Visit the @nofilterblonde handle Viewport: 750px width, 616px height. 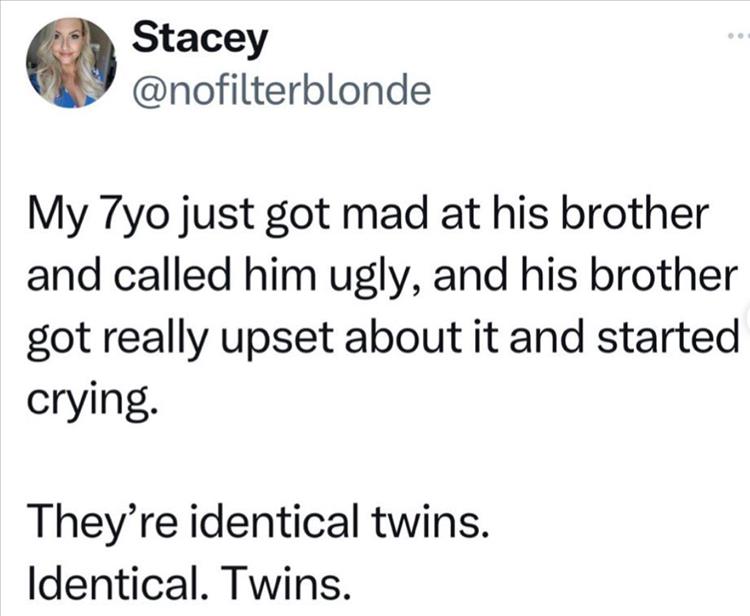point(282,91)
